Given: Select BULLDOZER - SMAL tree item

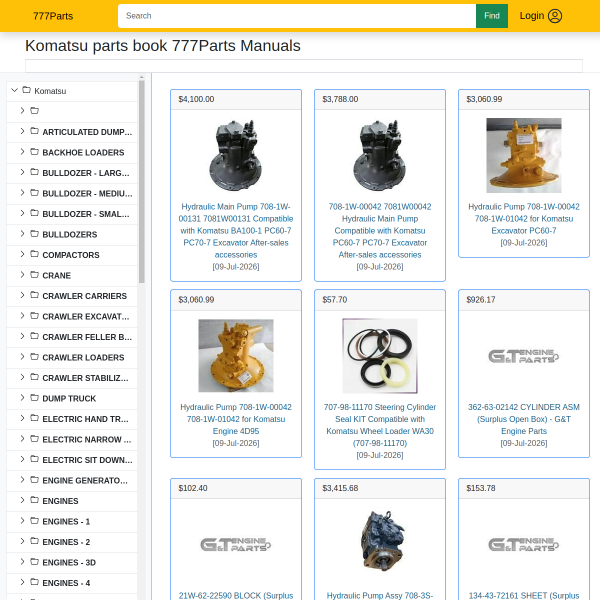Looking at the screenshot, I should (x=86, y=214).
